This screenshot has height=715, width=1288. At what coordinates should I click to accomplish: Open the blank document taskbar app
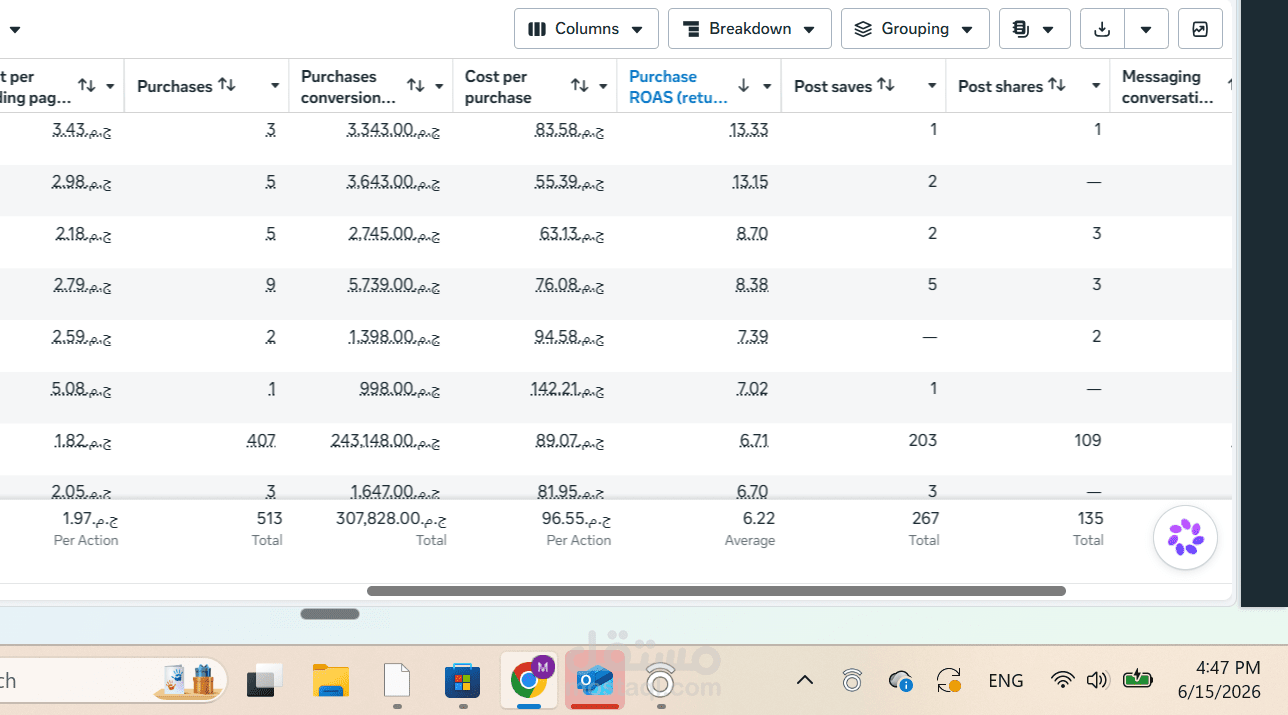coord(397,681)
